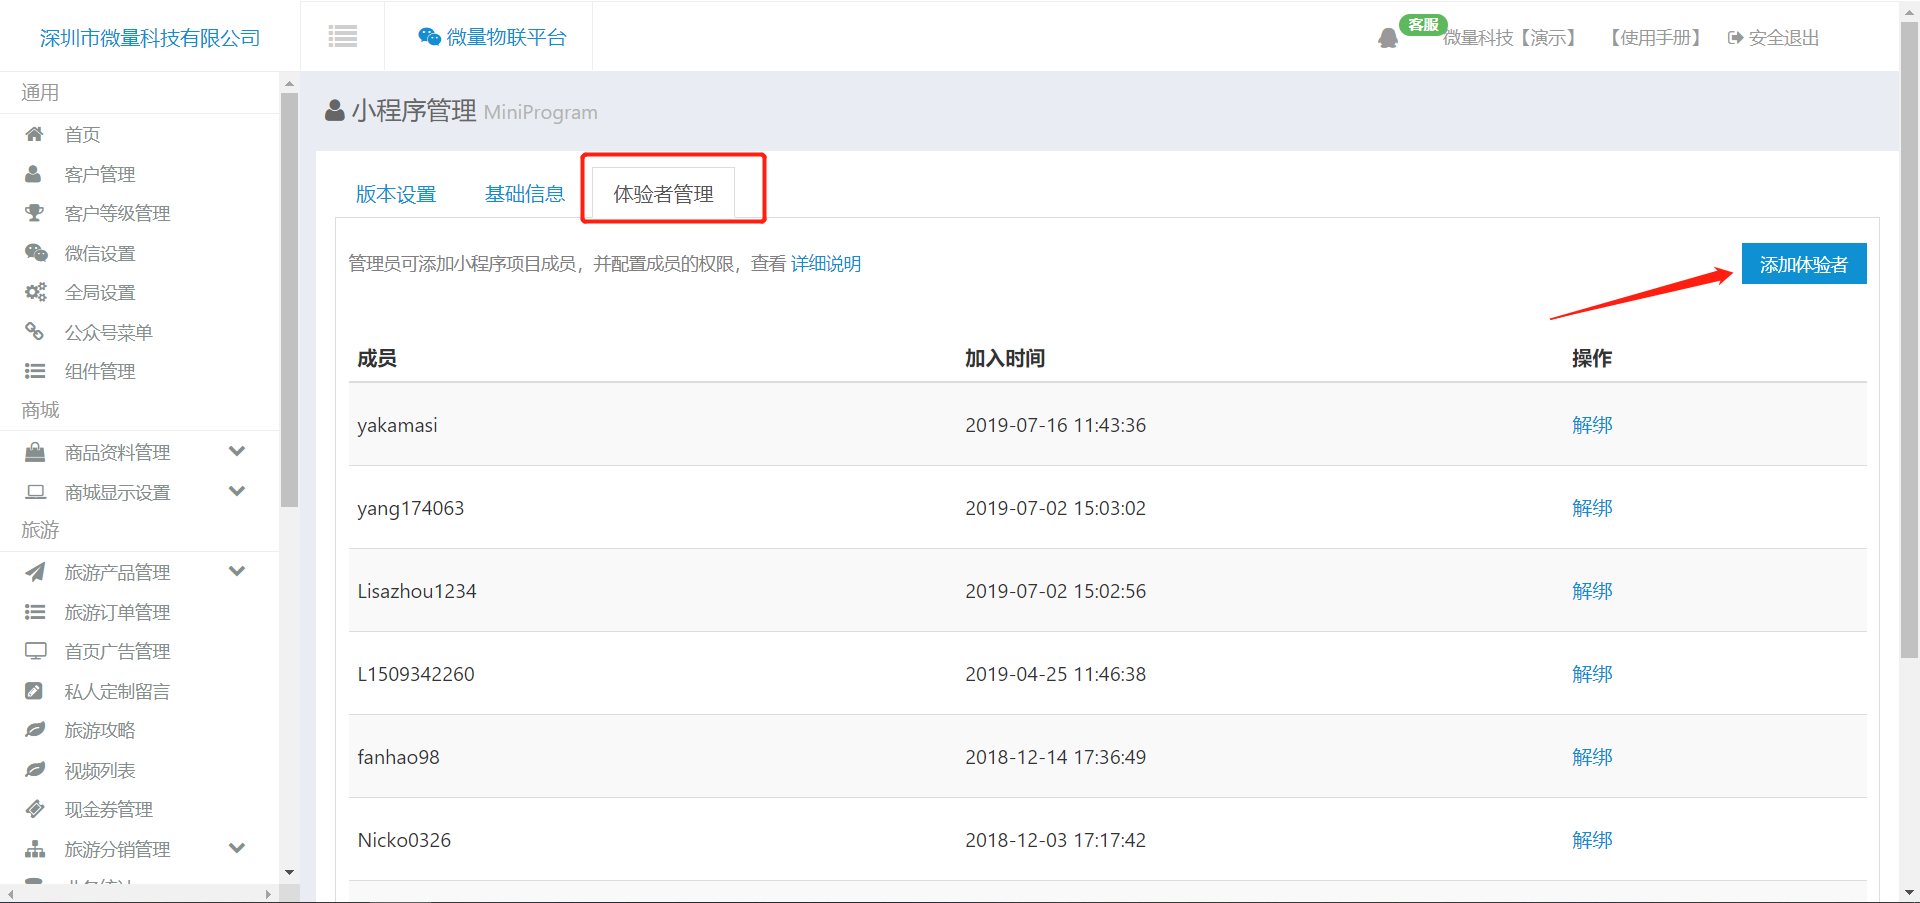The width and height of the screenshot is (1920, 903).
Task: Unbind Lisazhou1234 via its 解绑 link
Action: (1592, 591)
